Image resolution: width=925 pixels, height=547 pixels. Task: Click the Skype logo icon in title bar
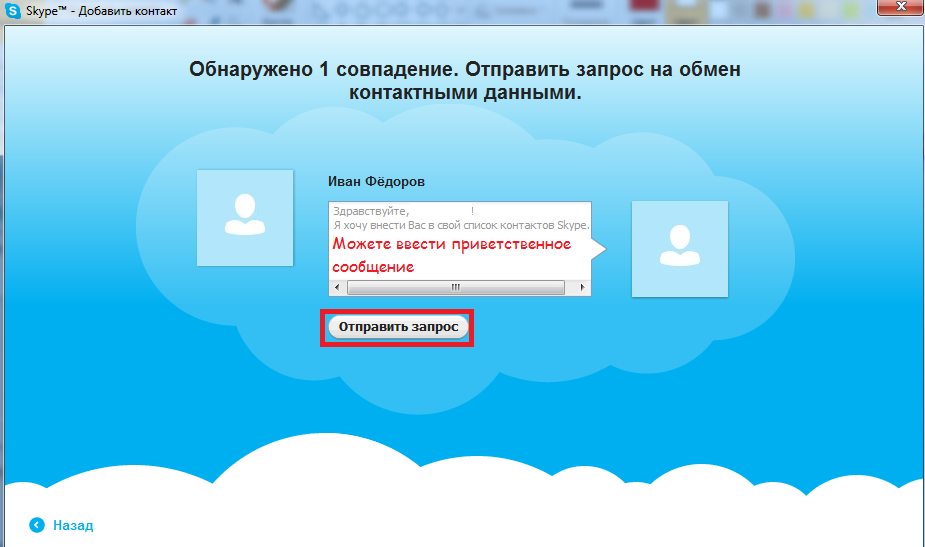coord(12,11)
